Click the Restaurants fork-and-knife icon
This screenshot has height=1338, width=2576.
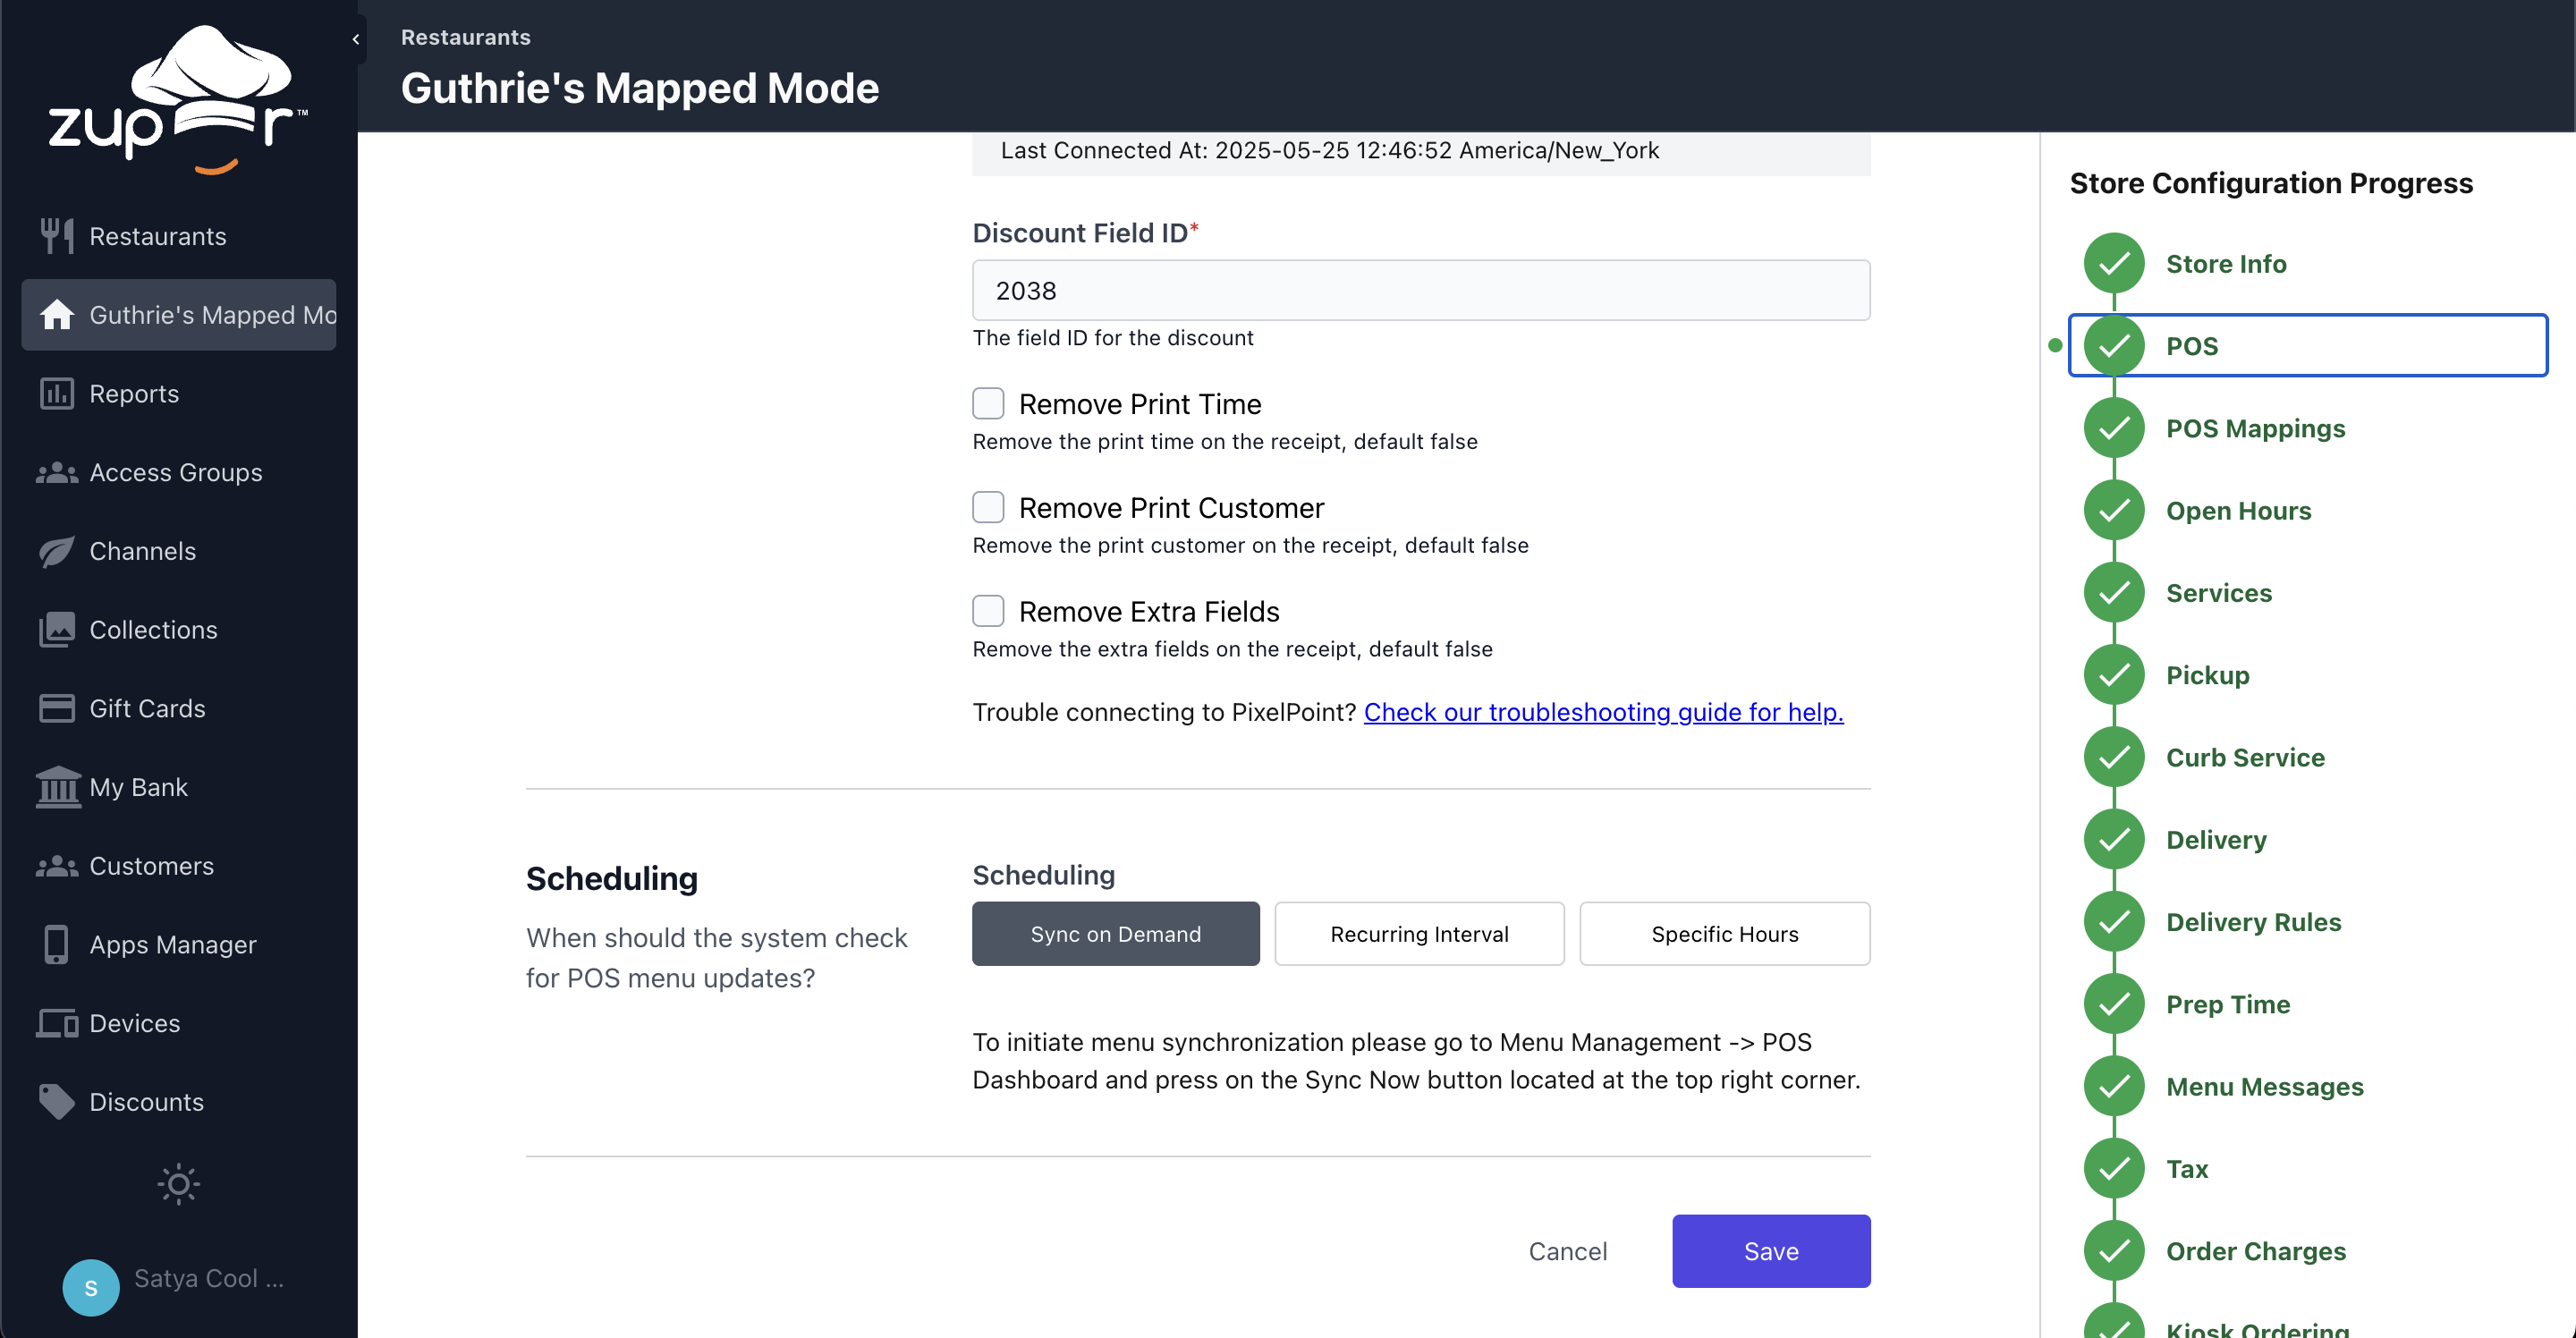57,236
